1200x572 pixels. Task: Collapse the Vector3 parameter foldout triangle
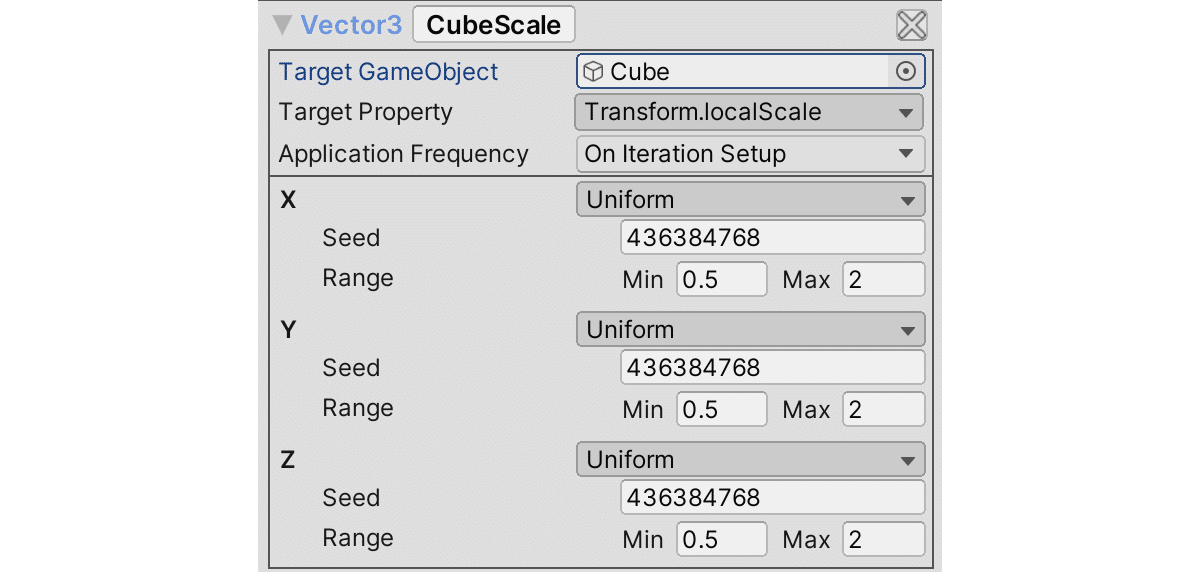pos(283,25)
